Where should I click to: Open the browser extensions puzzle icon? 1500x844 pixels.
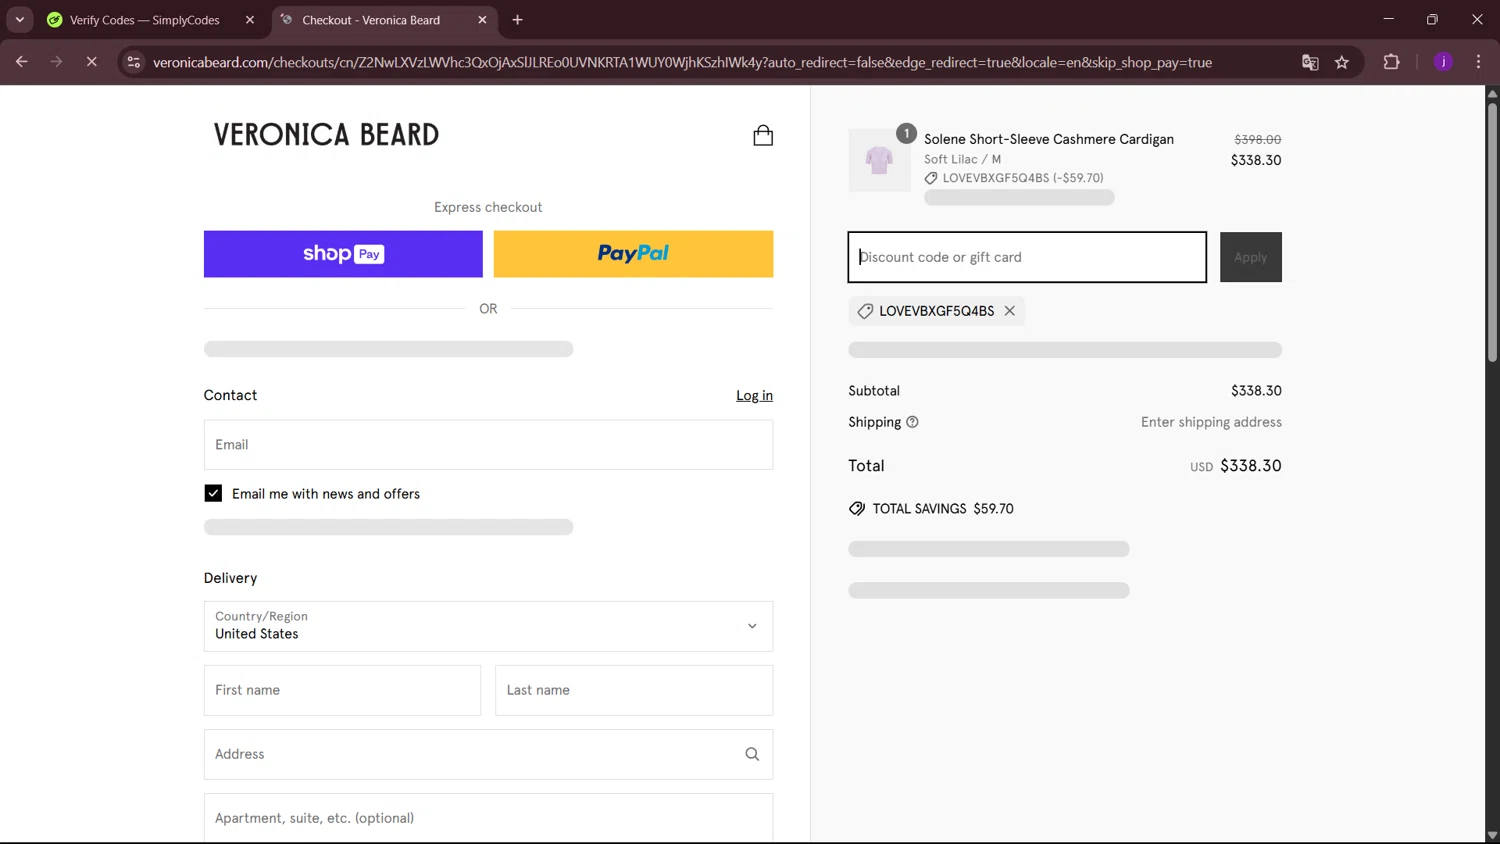click(x=1391, y=62)
